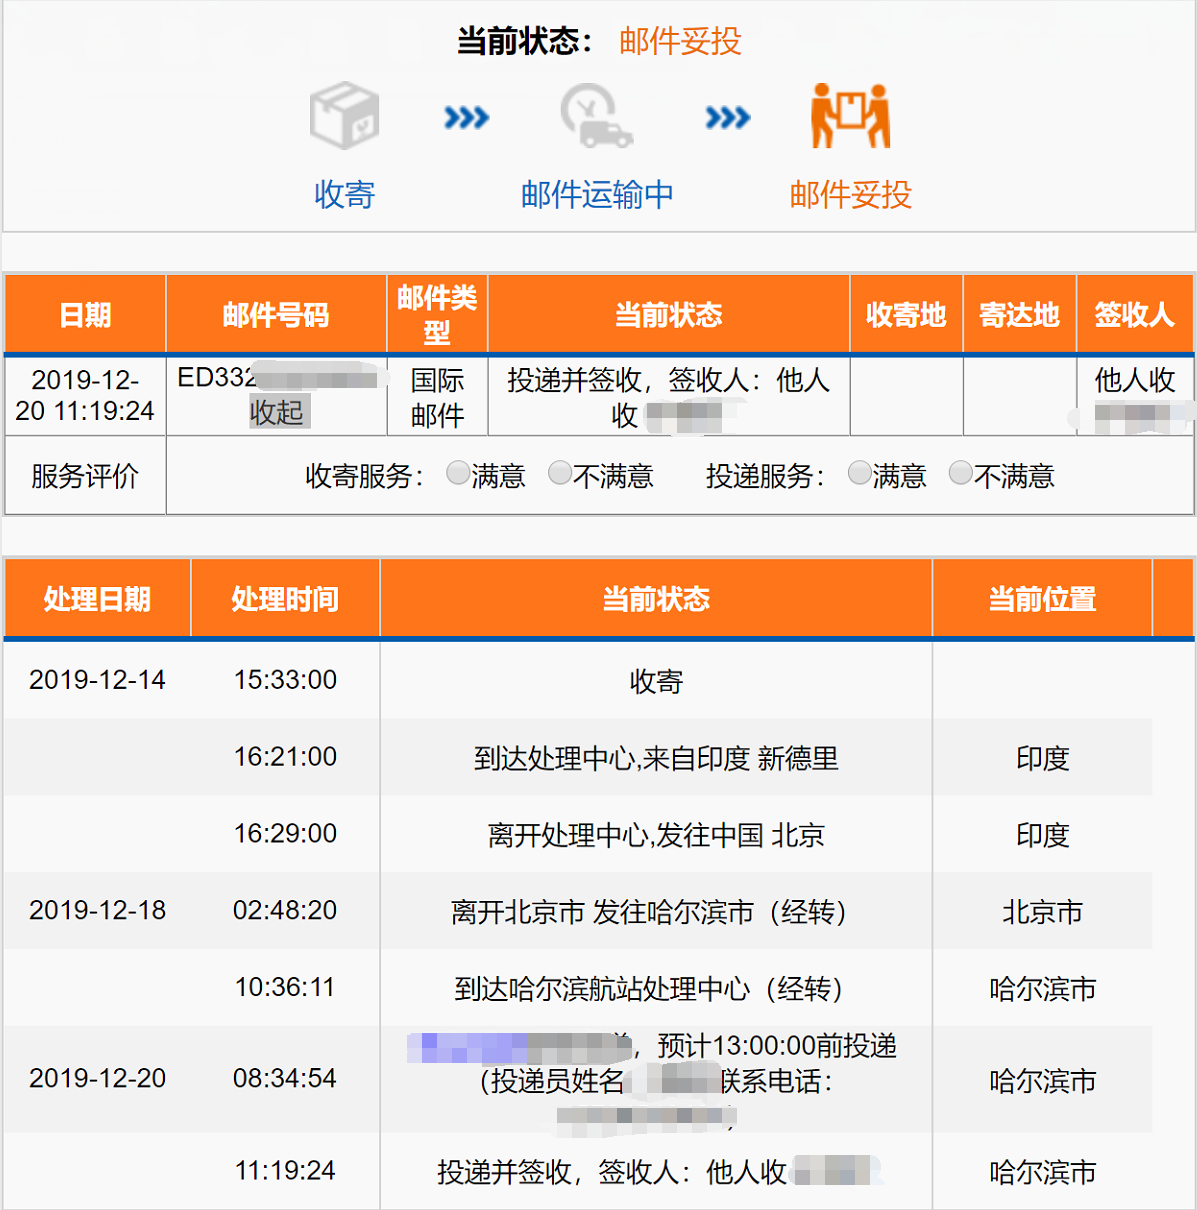The width and height of the screenshot is (1197, 1210).
Task: Select 满意 for 投递服务 rating
Action: tap(858, 472)
